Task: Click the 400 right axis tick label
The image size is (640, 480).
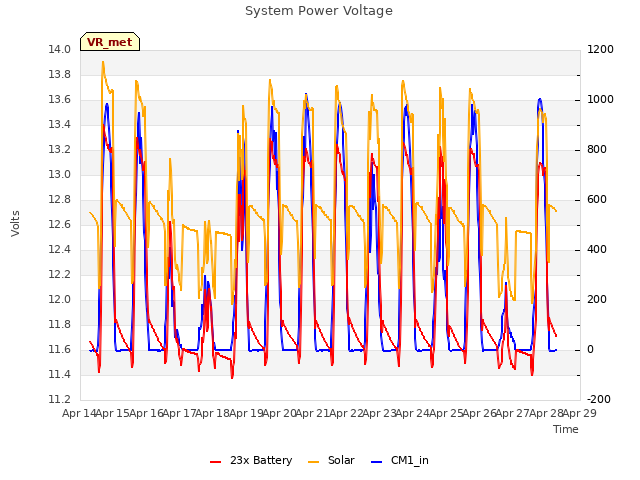Action: point(597,249)
